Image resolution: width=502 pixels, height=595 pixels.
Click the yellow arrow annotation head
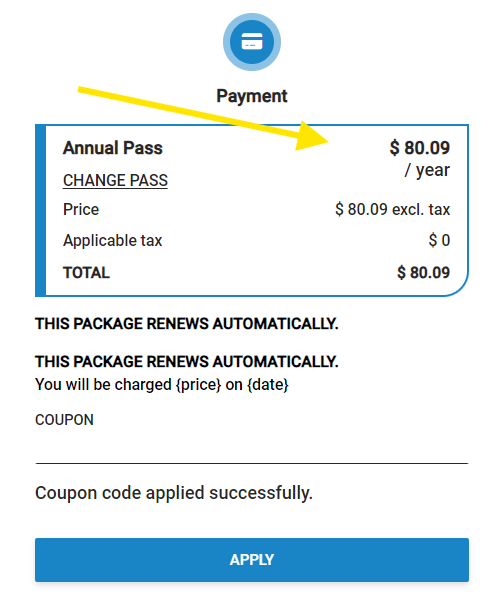(x=309, y=137)
